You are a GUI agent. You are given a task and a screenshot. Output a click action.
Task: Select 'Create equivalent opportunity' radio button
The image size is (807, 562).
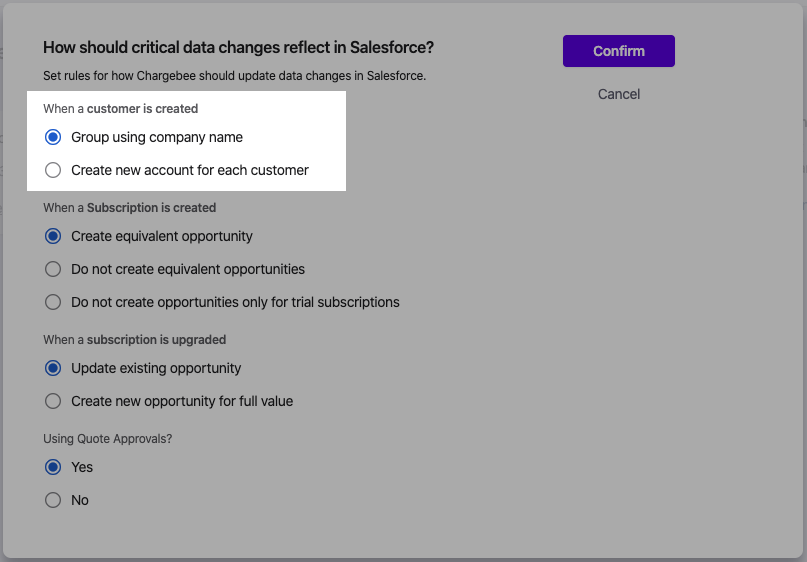53,237
